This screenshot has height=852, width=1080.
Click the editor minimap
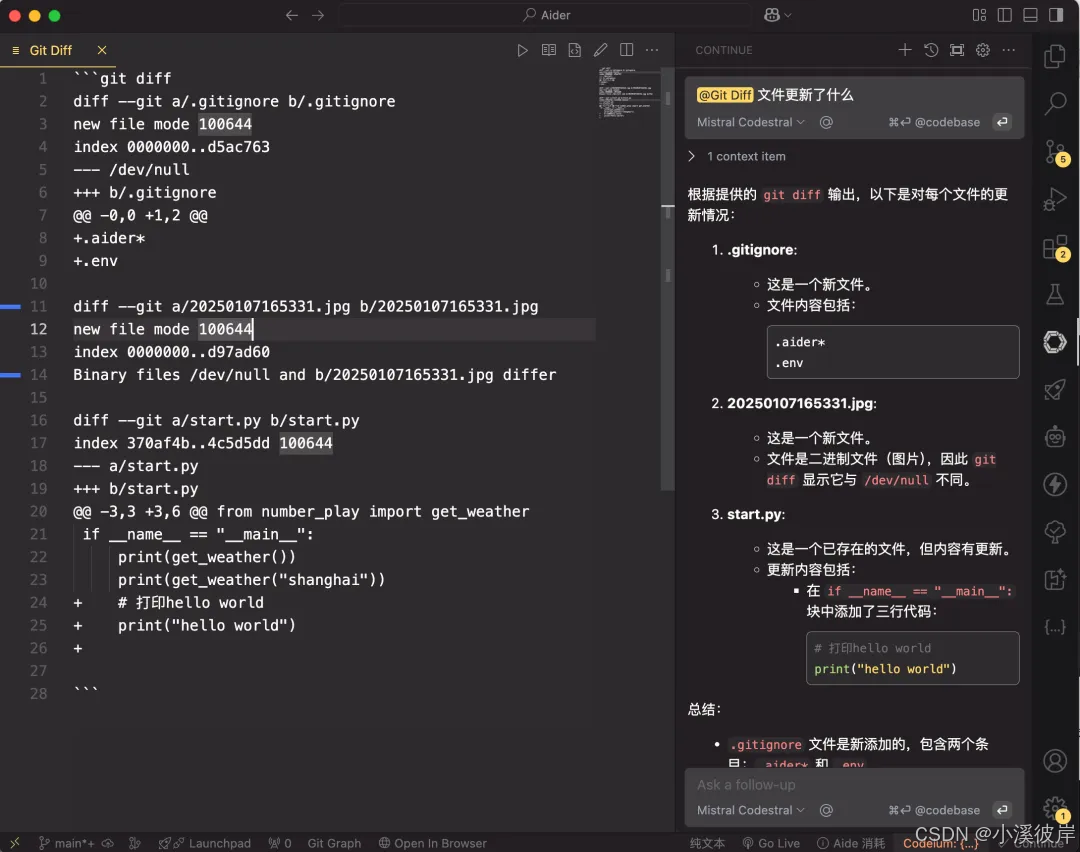(627, 92)
